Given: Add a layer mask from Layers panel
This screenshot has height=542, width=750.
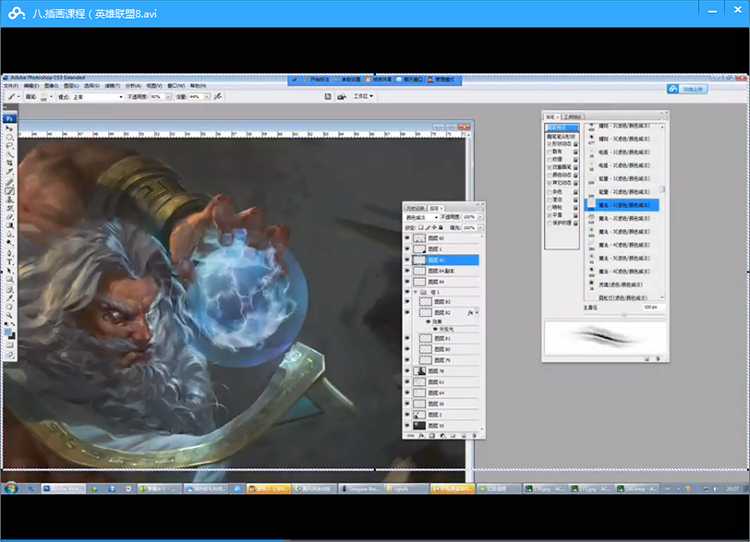Looking at the screenshot, I should pos(432,436).
